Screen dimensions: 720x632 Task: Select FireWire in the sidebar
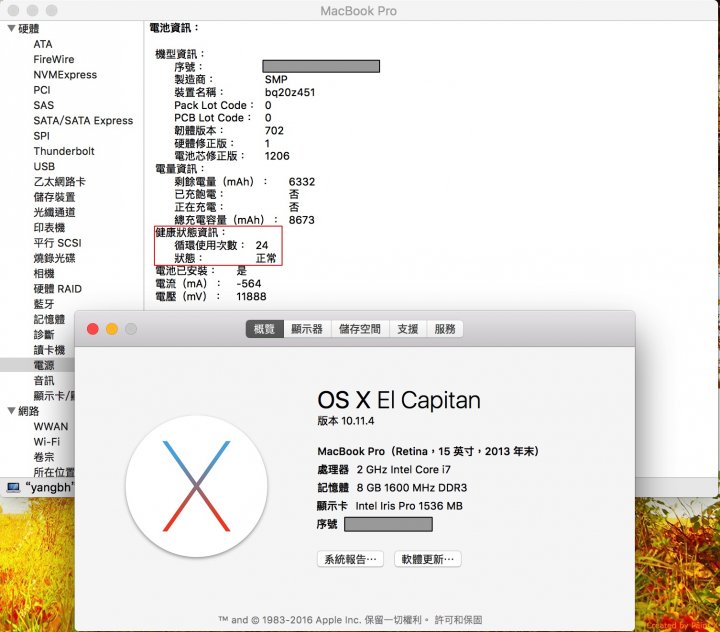54,59
